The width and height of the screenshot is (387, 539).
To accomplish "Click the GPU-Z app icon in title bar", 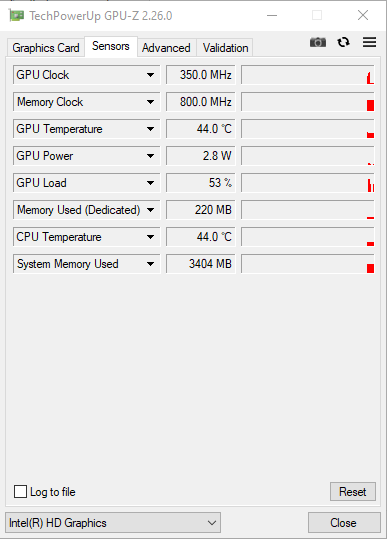I will click(x=16, y=15).
